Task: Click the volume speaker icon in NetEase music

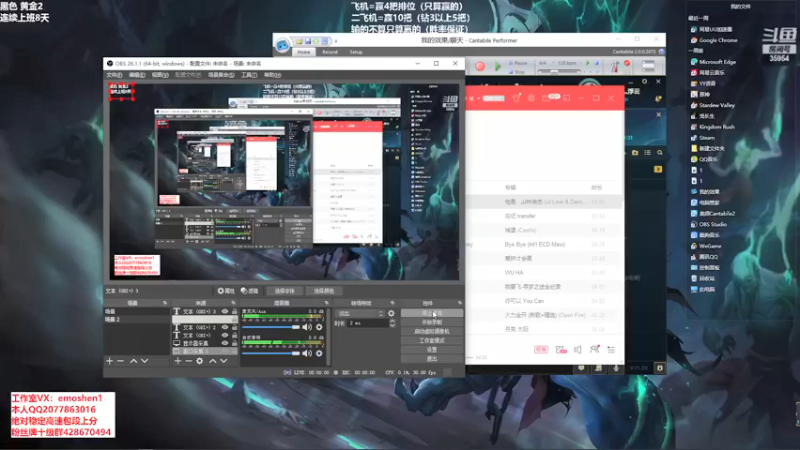Action: (x=578, y=349)
